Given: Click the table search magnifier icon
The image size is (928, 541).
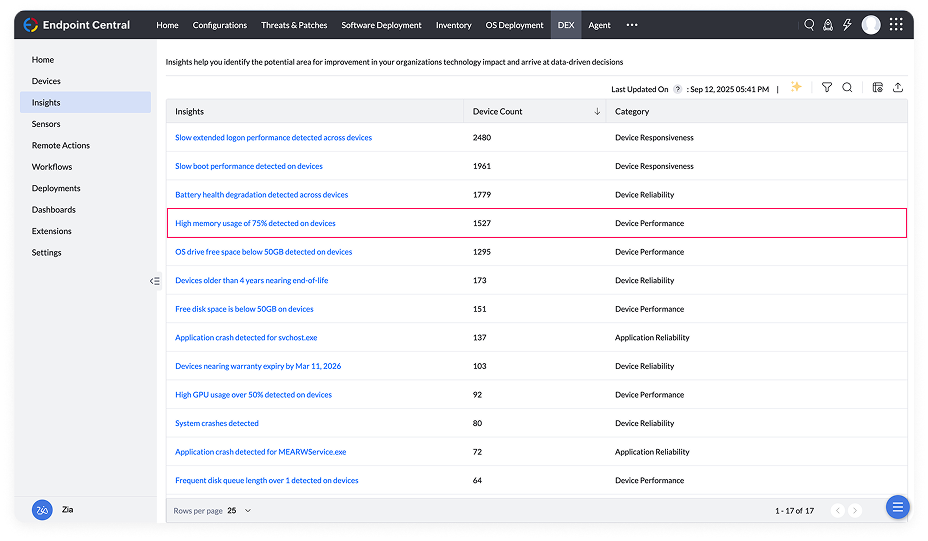Looking at the screenshot, I should click(847, 88).
